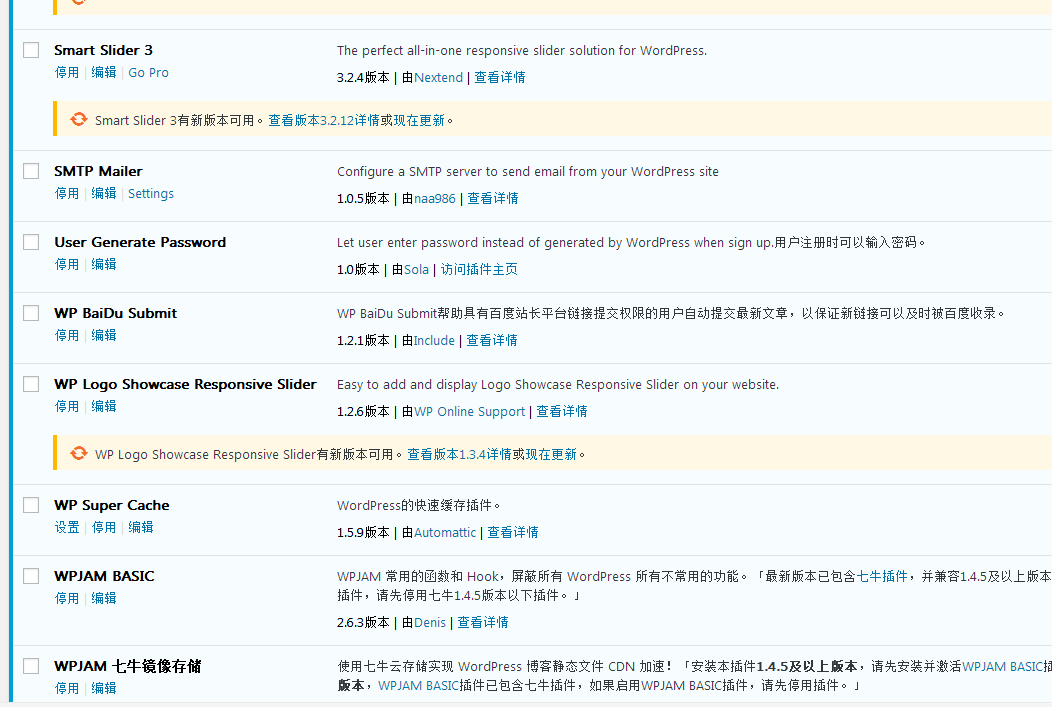This screenshot has width=1052, height=707.
Task: Open 设置 for WP Super Cache
Action: click(x=67, y=527)
